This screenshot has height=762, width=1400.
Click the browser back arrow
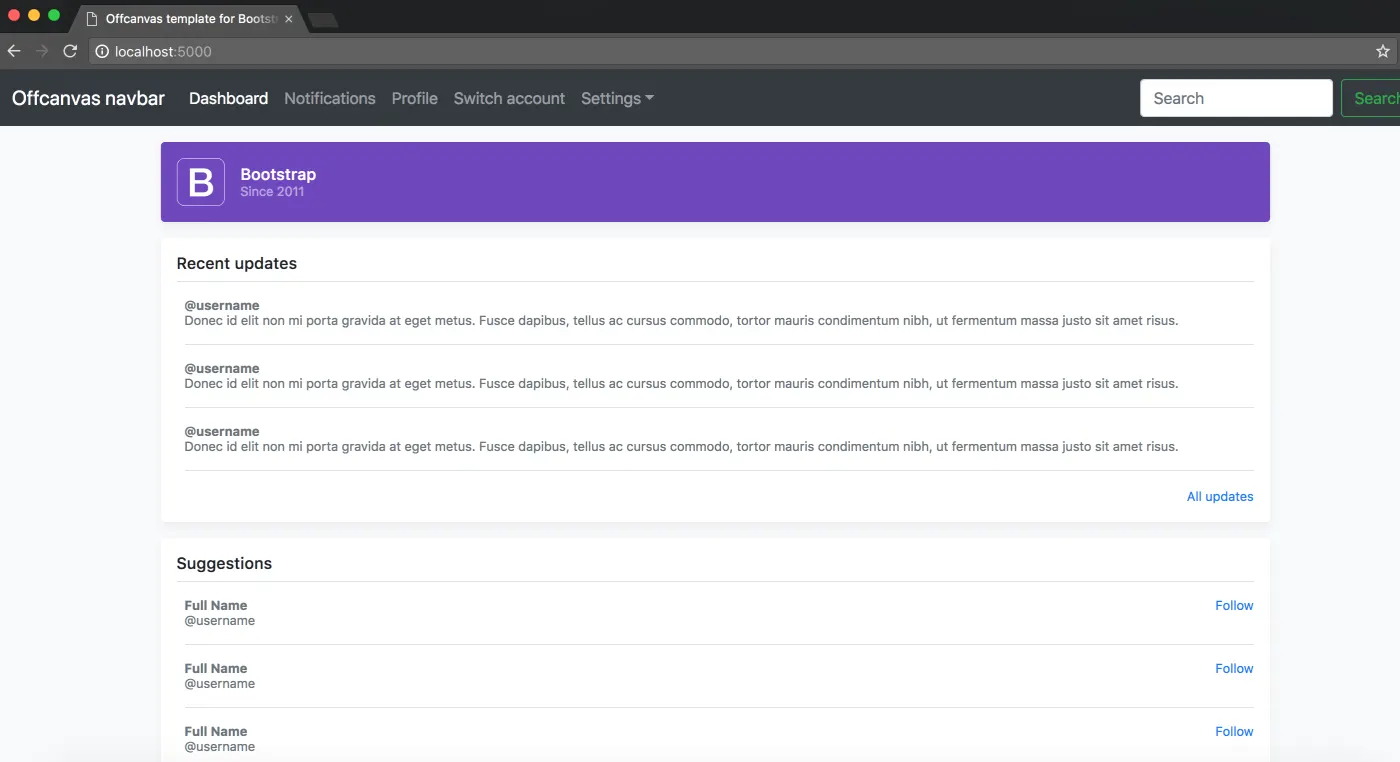click(14, 51)
